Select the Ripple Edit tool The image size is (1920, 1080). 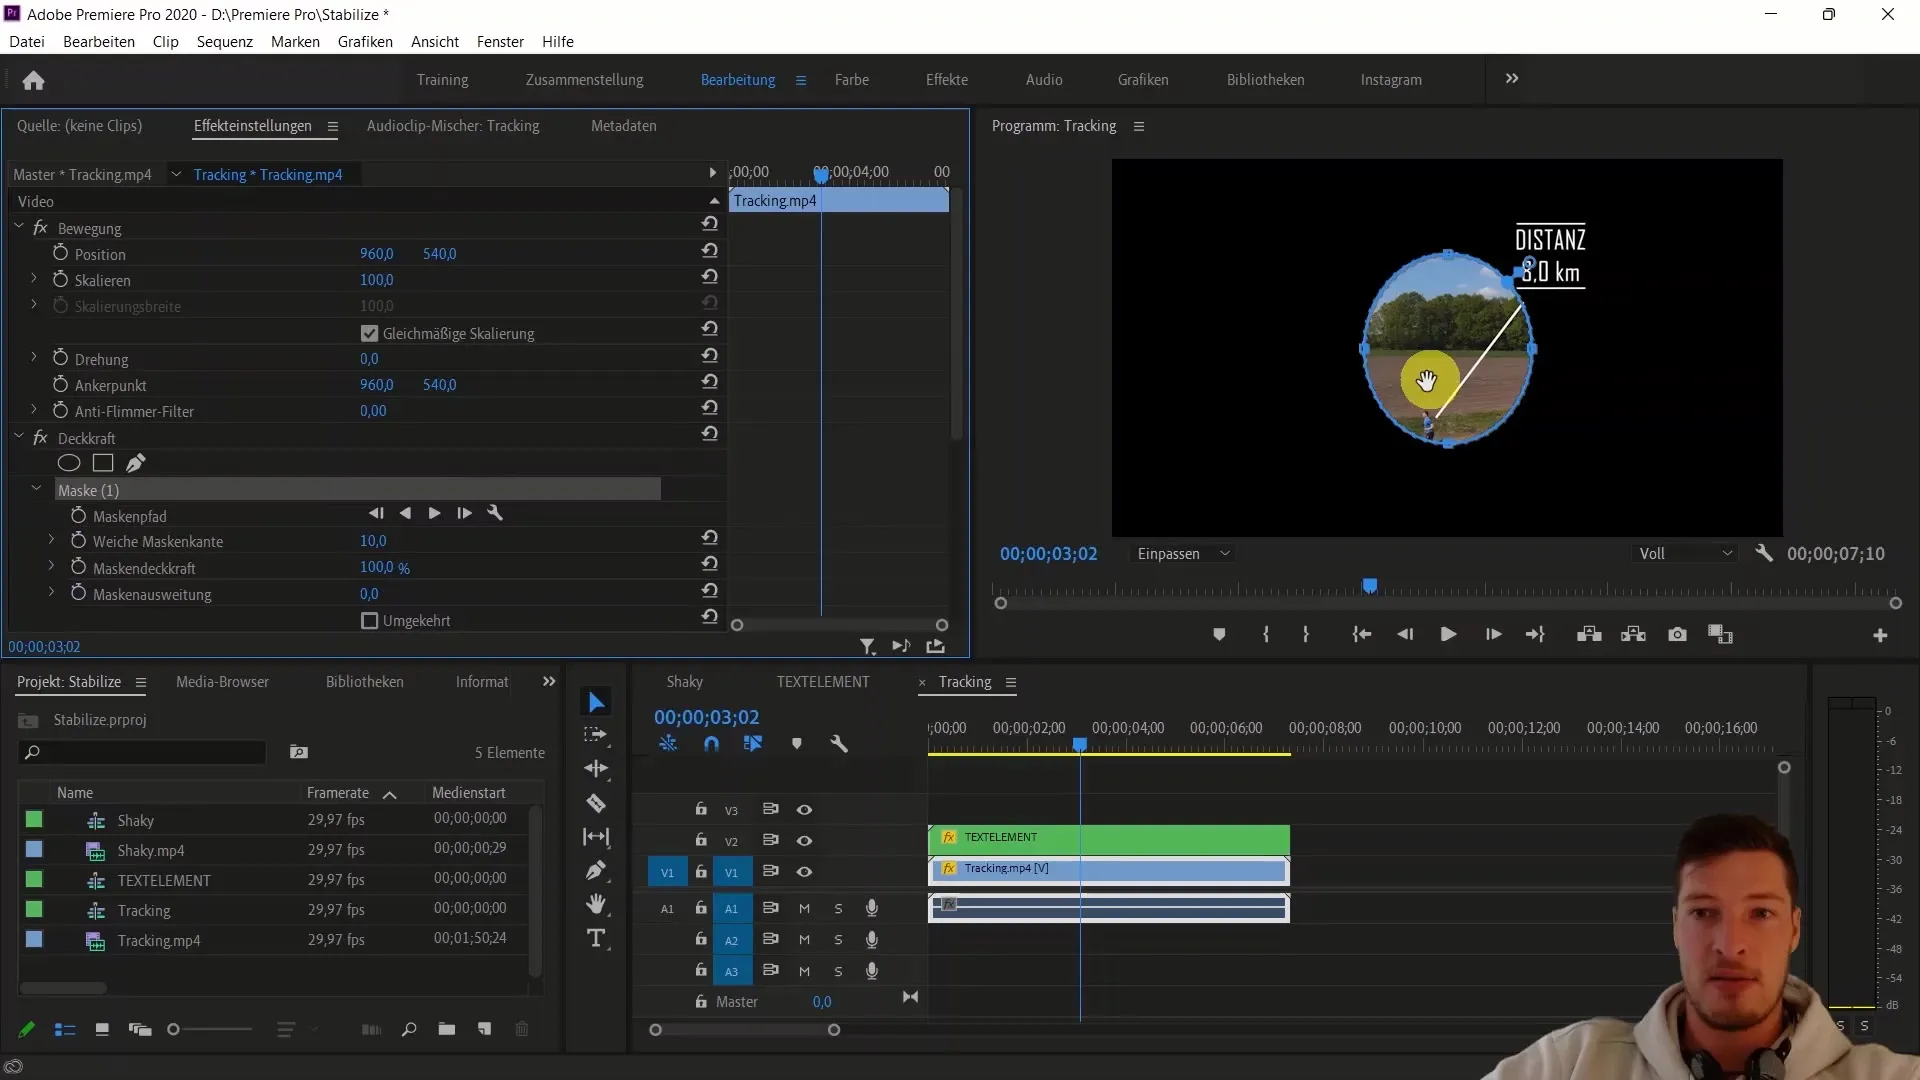[x=596, y=769]
